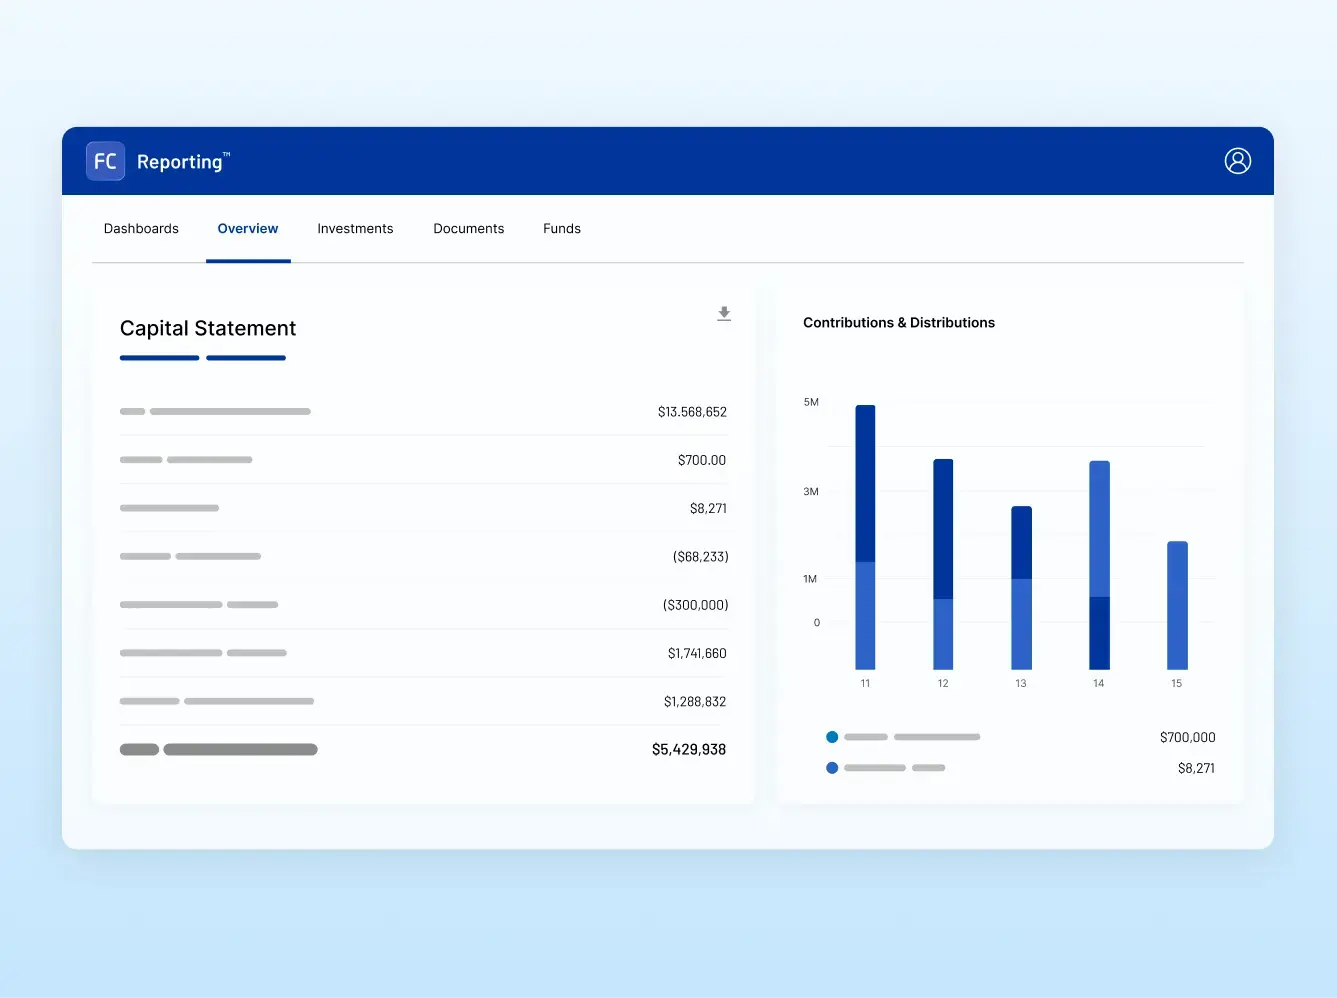
Task: Click the $13,568,652 statement row
Action: coord(423,411)
